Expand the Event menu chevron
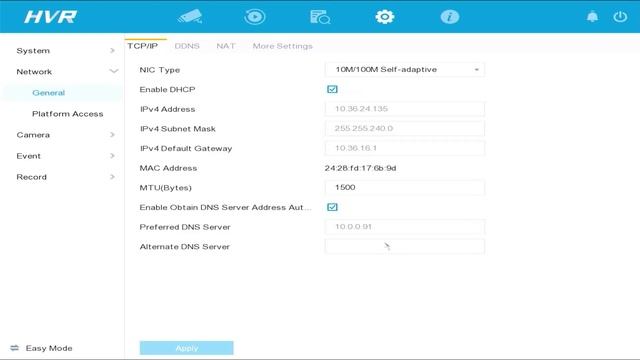This screenshot has width=640, height=360. pos(112,156)
